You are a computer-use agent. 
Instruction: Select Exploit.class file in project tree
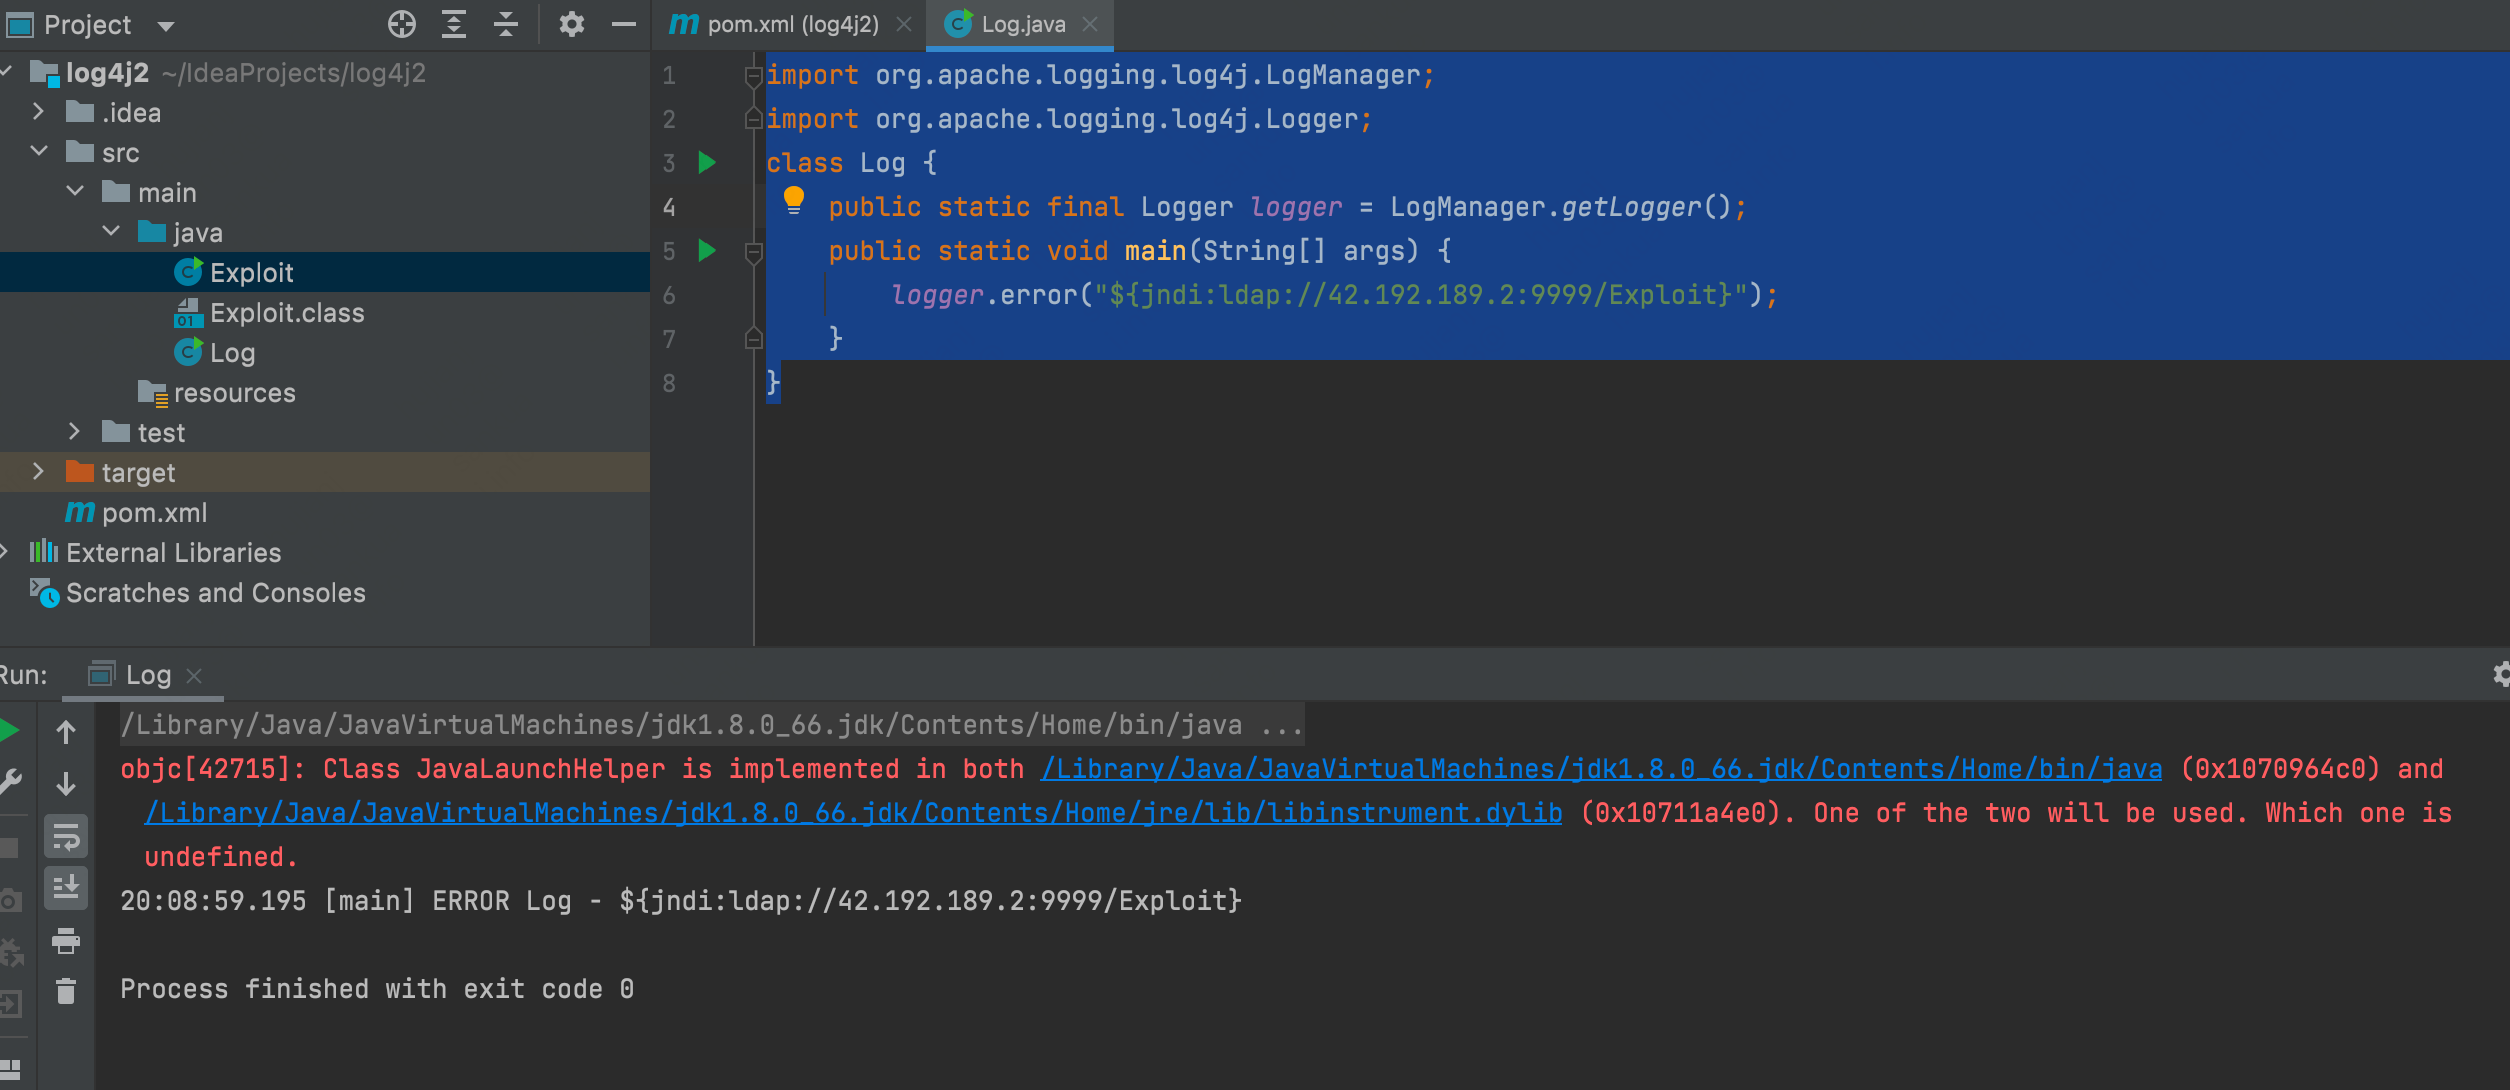click(x=286, y=313)
